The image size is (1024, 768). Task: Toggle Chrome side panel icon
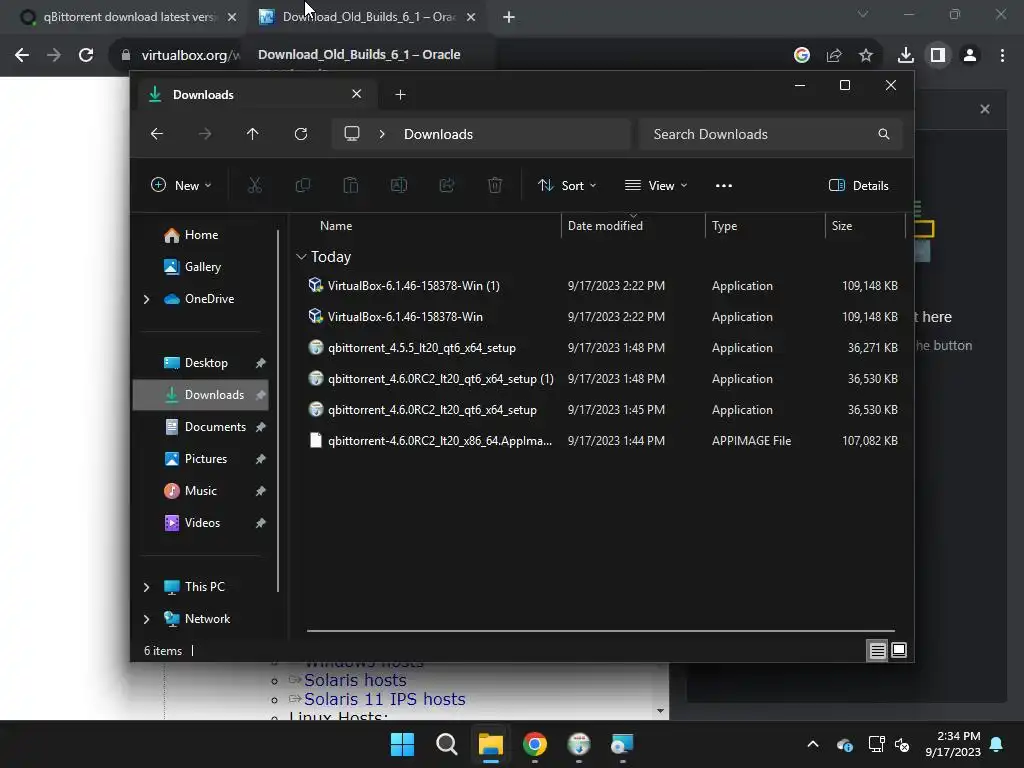(938, 55)
